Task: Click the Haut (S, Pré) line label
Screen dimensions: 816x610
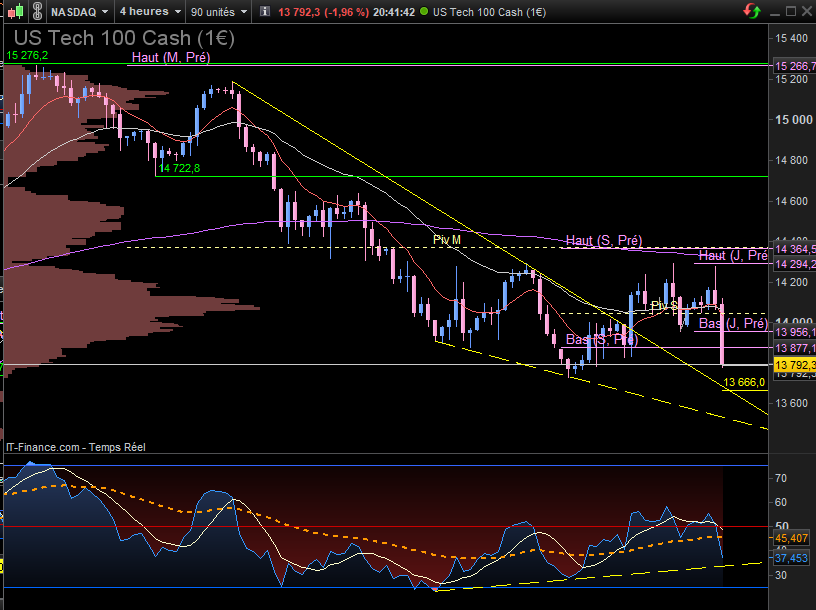Action: point(604,240)
